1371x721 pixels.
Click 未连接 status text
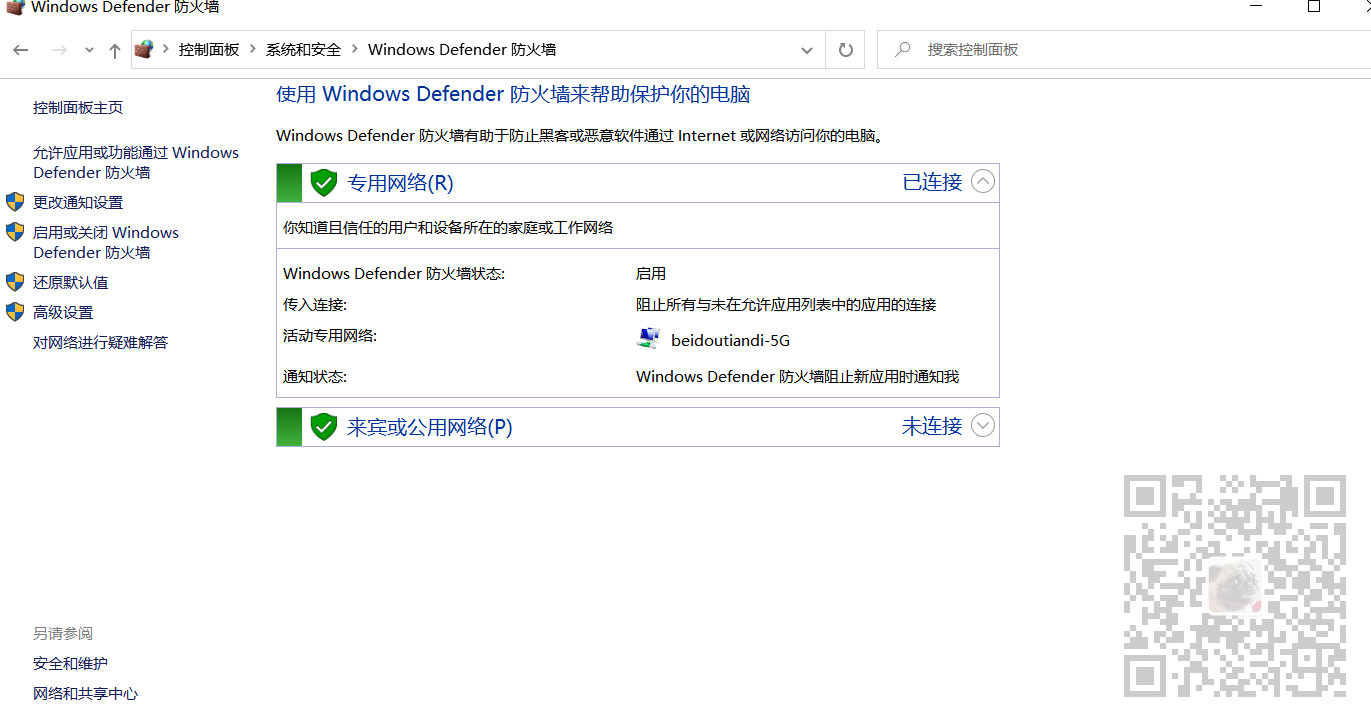tap(932, 426)
